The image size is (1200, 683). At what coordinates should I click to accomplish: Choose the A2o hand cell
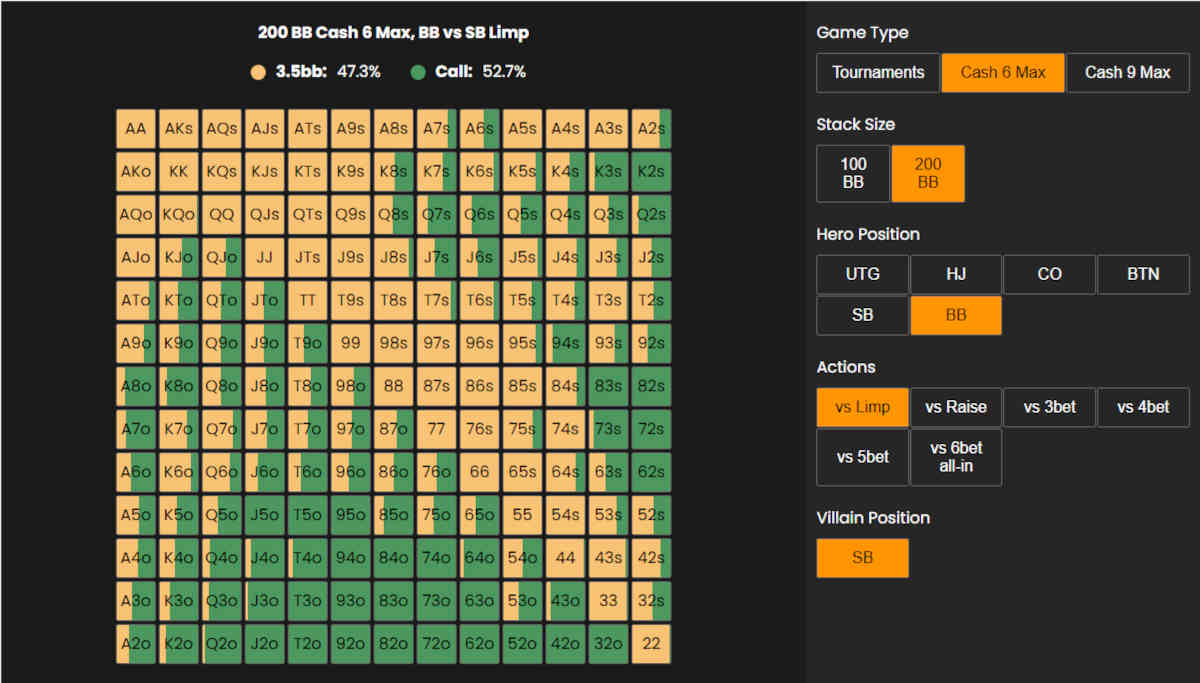click(136, 644)
